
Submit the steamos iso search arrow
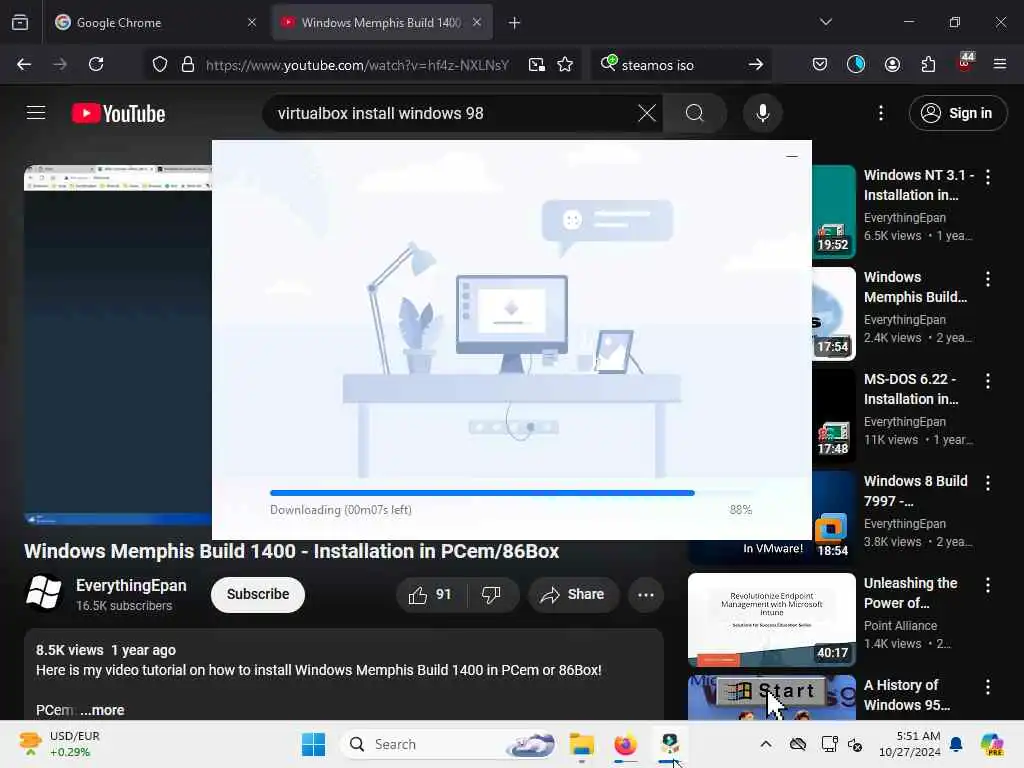tap(756, 64)
